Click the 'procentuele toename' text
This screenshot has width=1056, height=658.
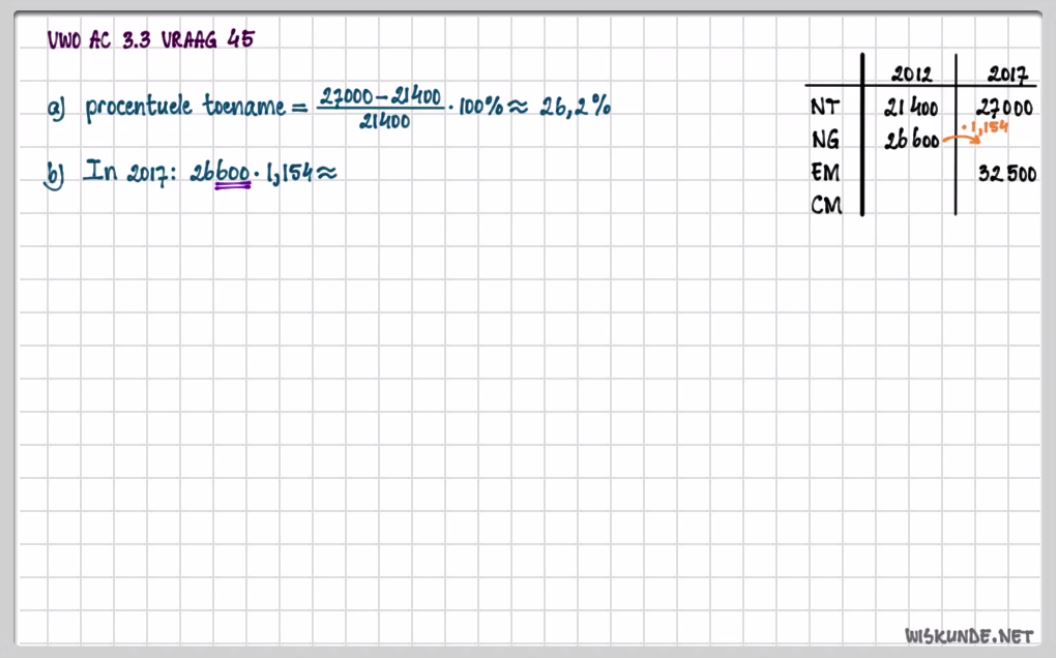pyautogui.click(x=186, y=107)
